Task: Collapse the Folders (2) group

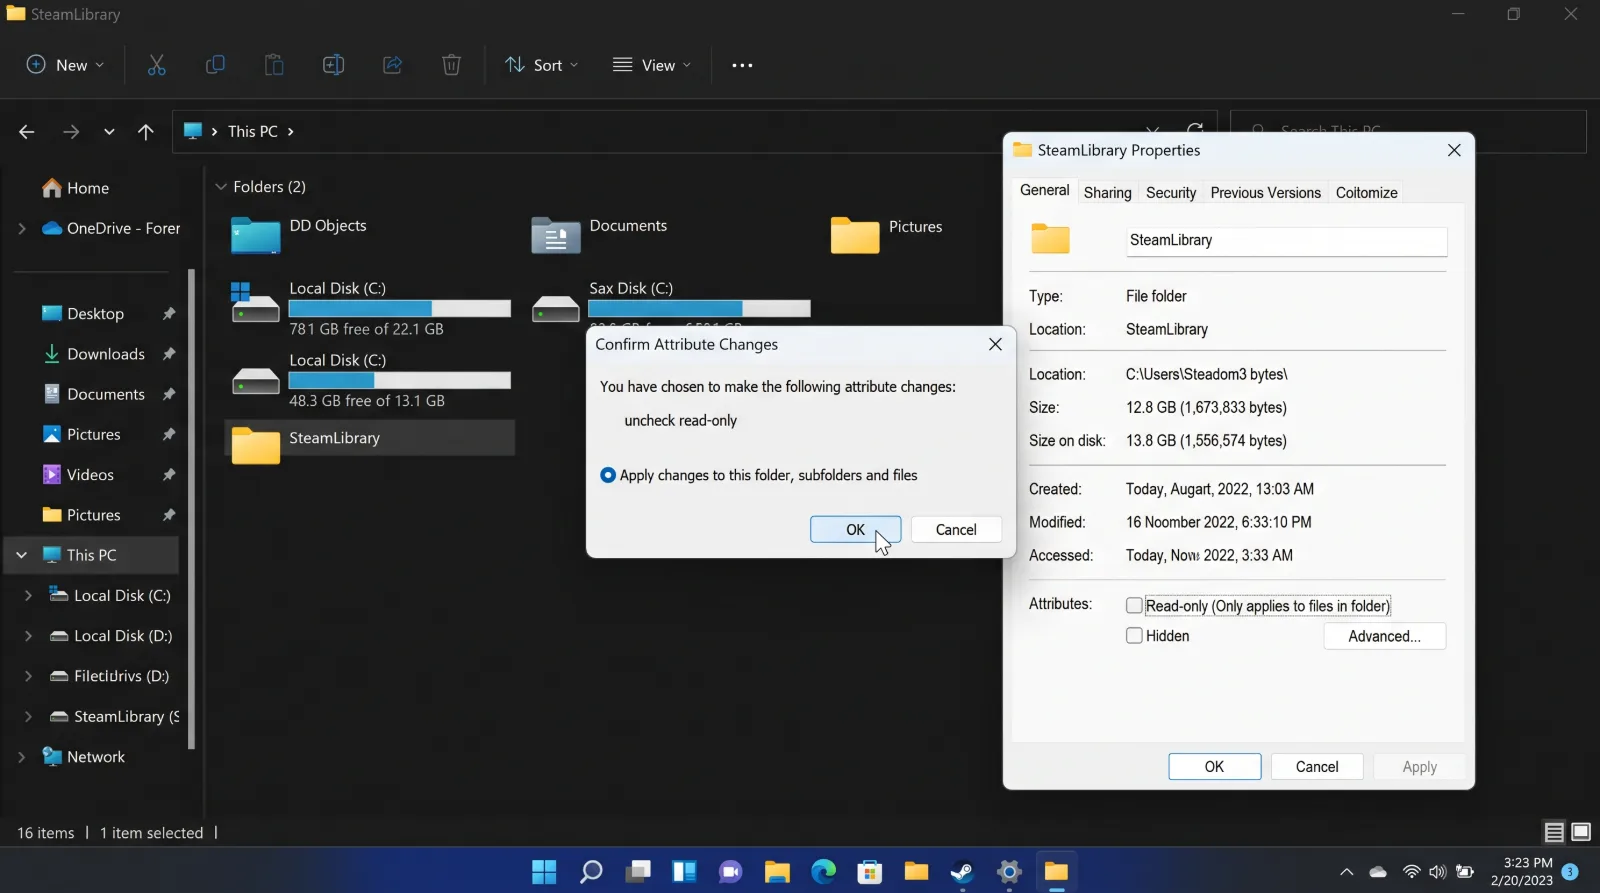Action: pos(221,187)
